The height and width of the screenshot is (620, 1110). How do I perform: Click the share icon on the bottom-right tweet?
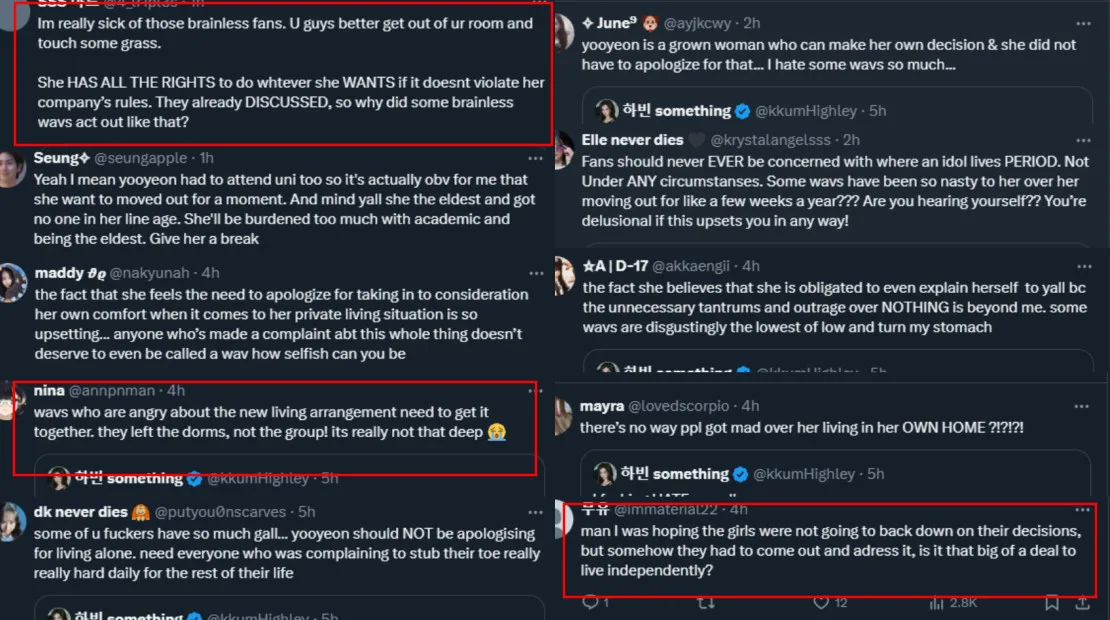tap(1083, 602)
